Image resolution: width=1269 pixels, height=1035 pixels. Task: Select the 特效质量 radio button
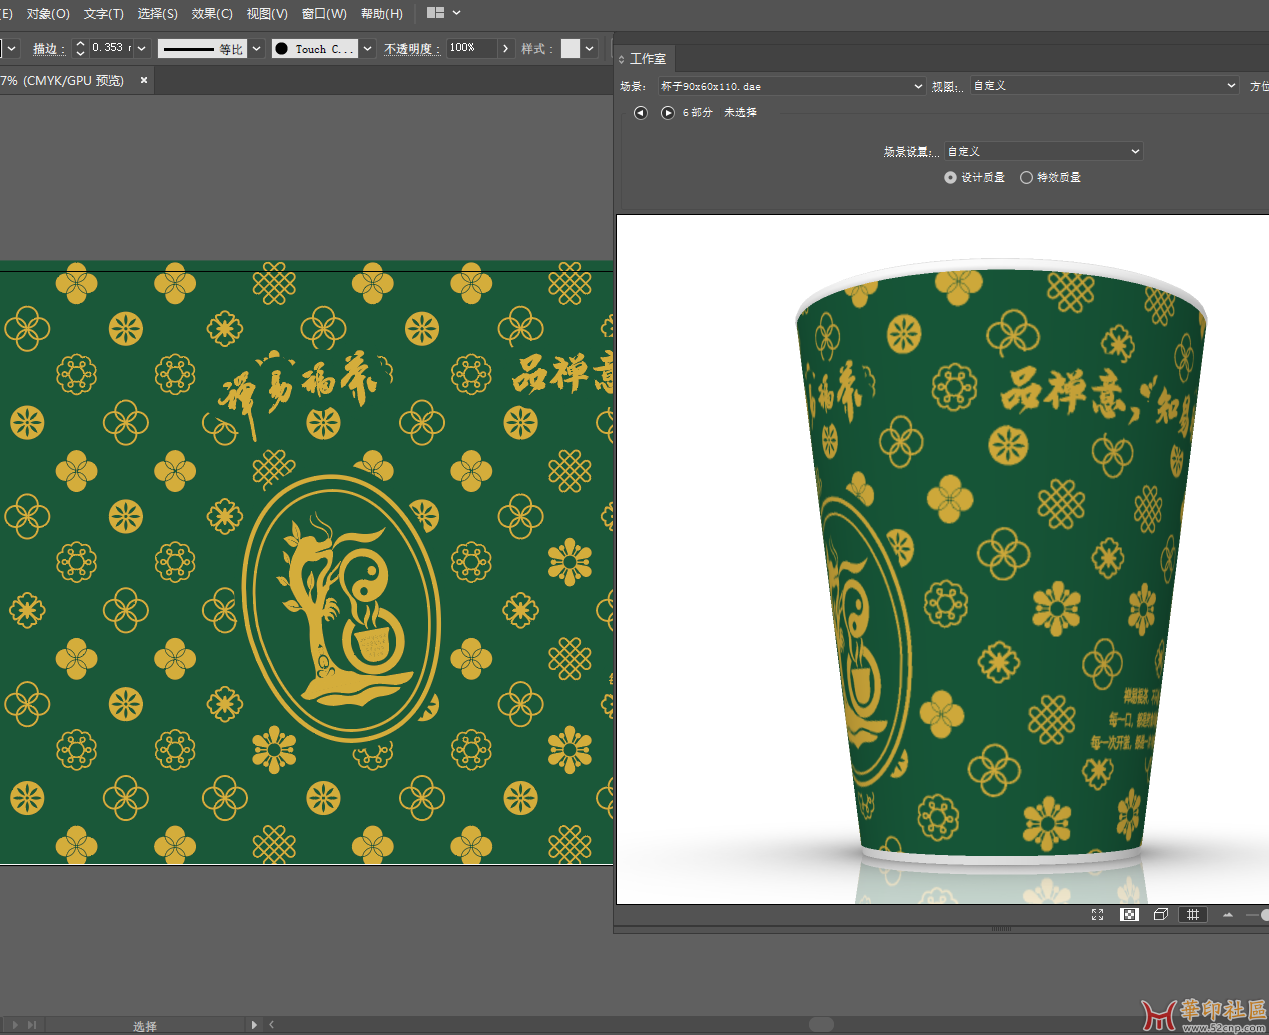[x=1026, y=178]
